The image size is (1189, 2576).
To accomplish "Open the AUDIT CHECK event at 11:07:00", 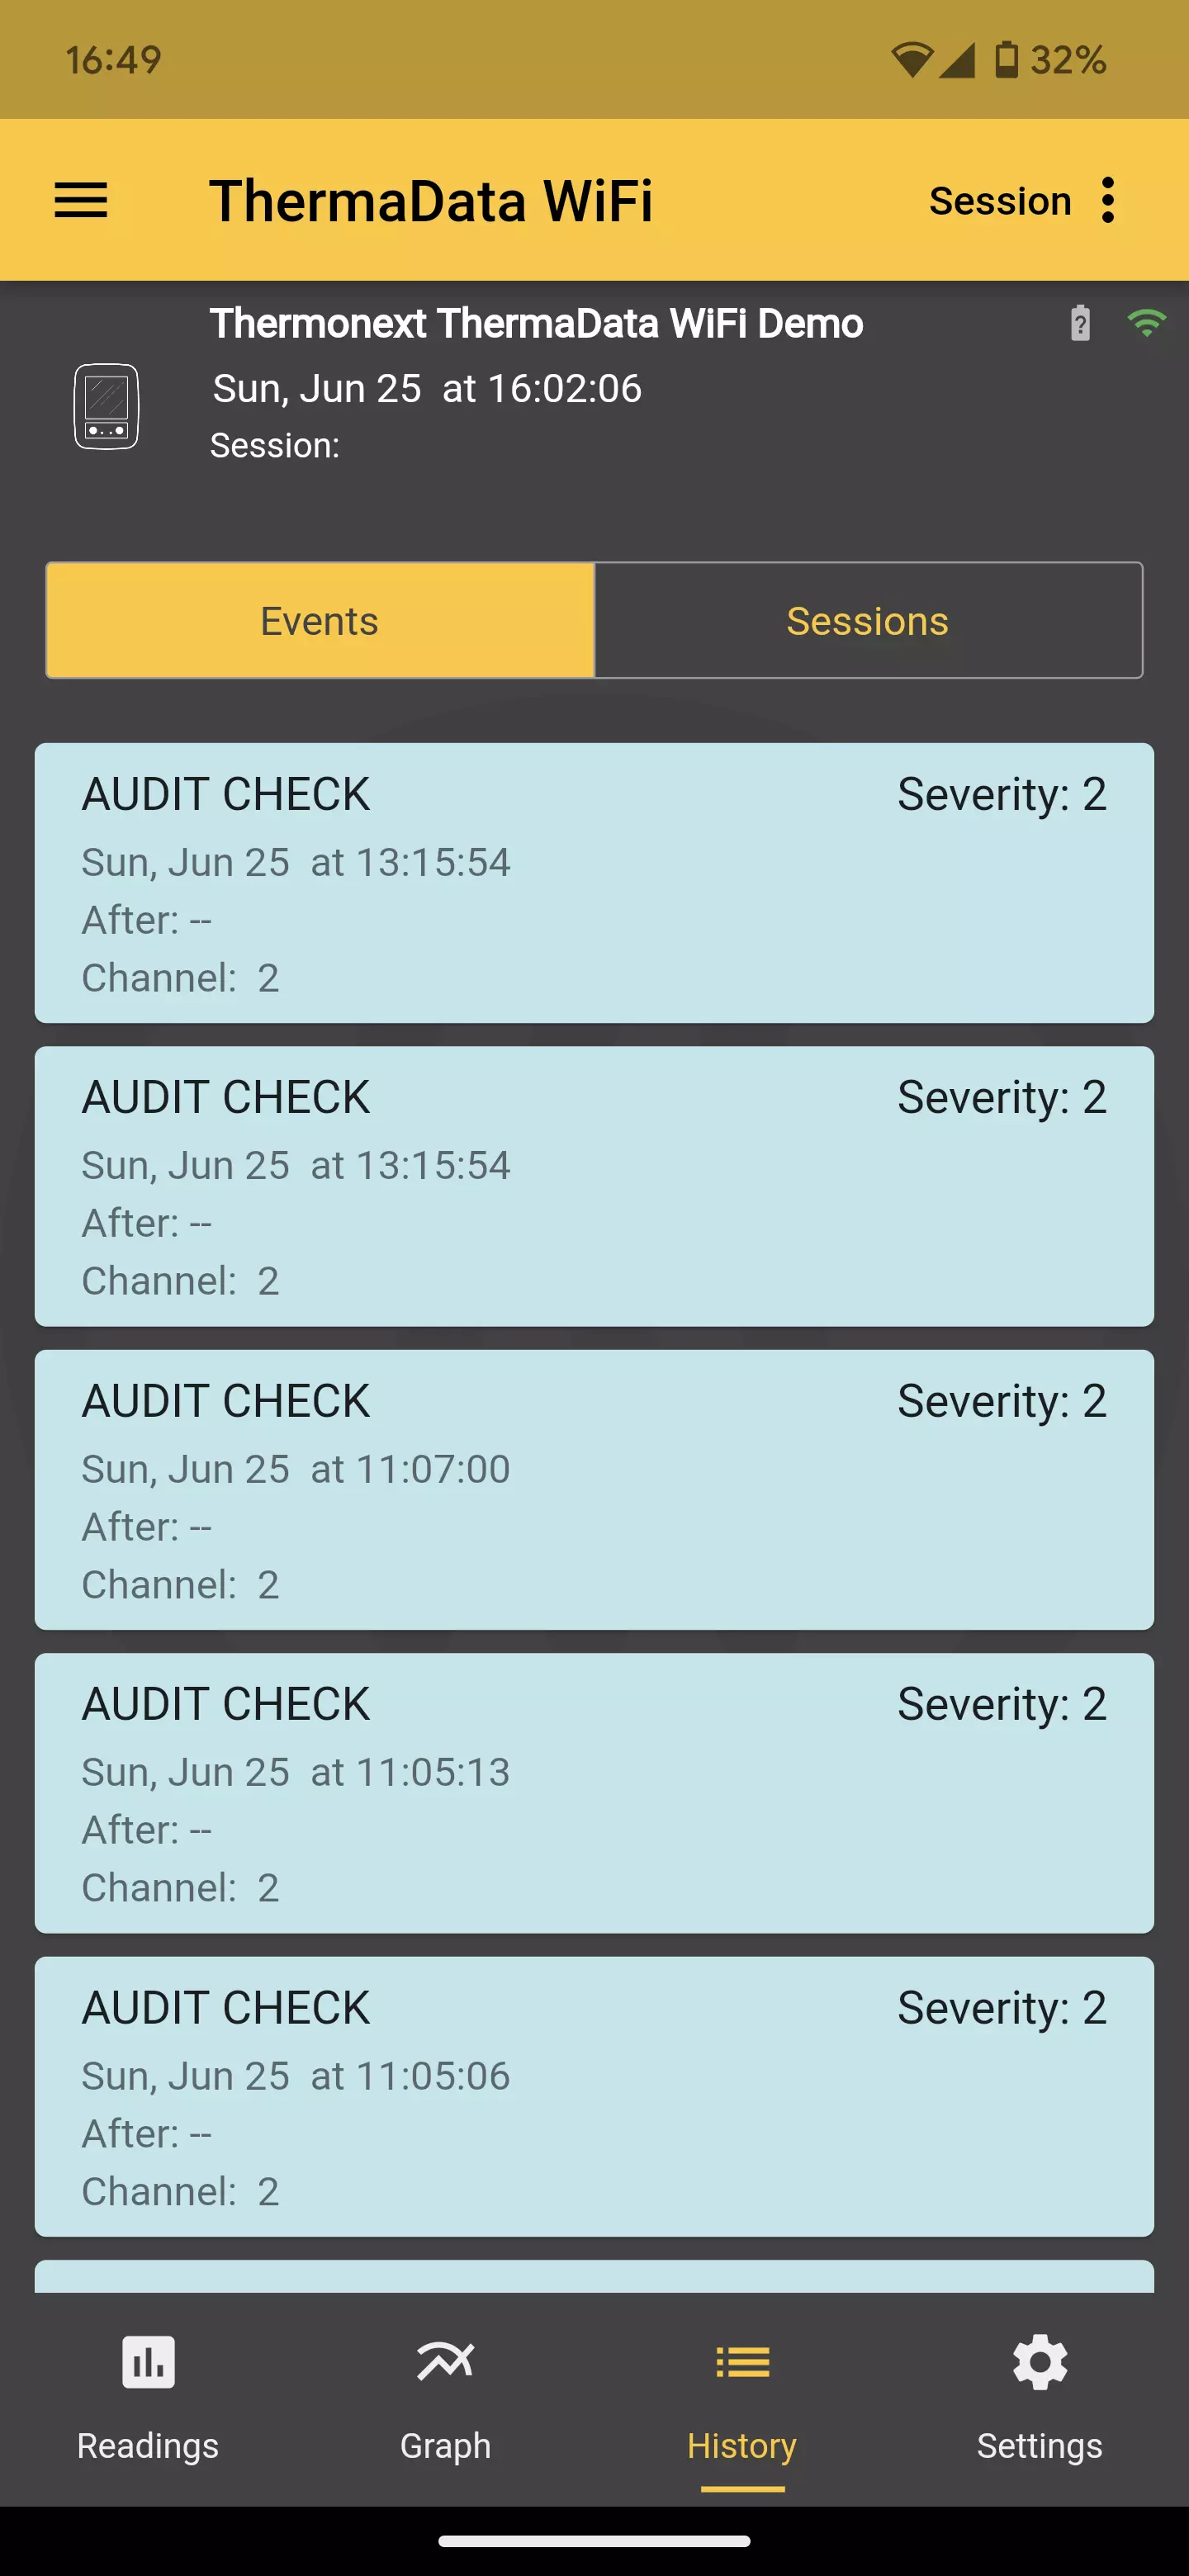I will point(594,1490).
